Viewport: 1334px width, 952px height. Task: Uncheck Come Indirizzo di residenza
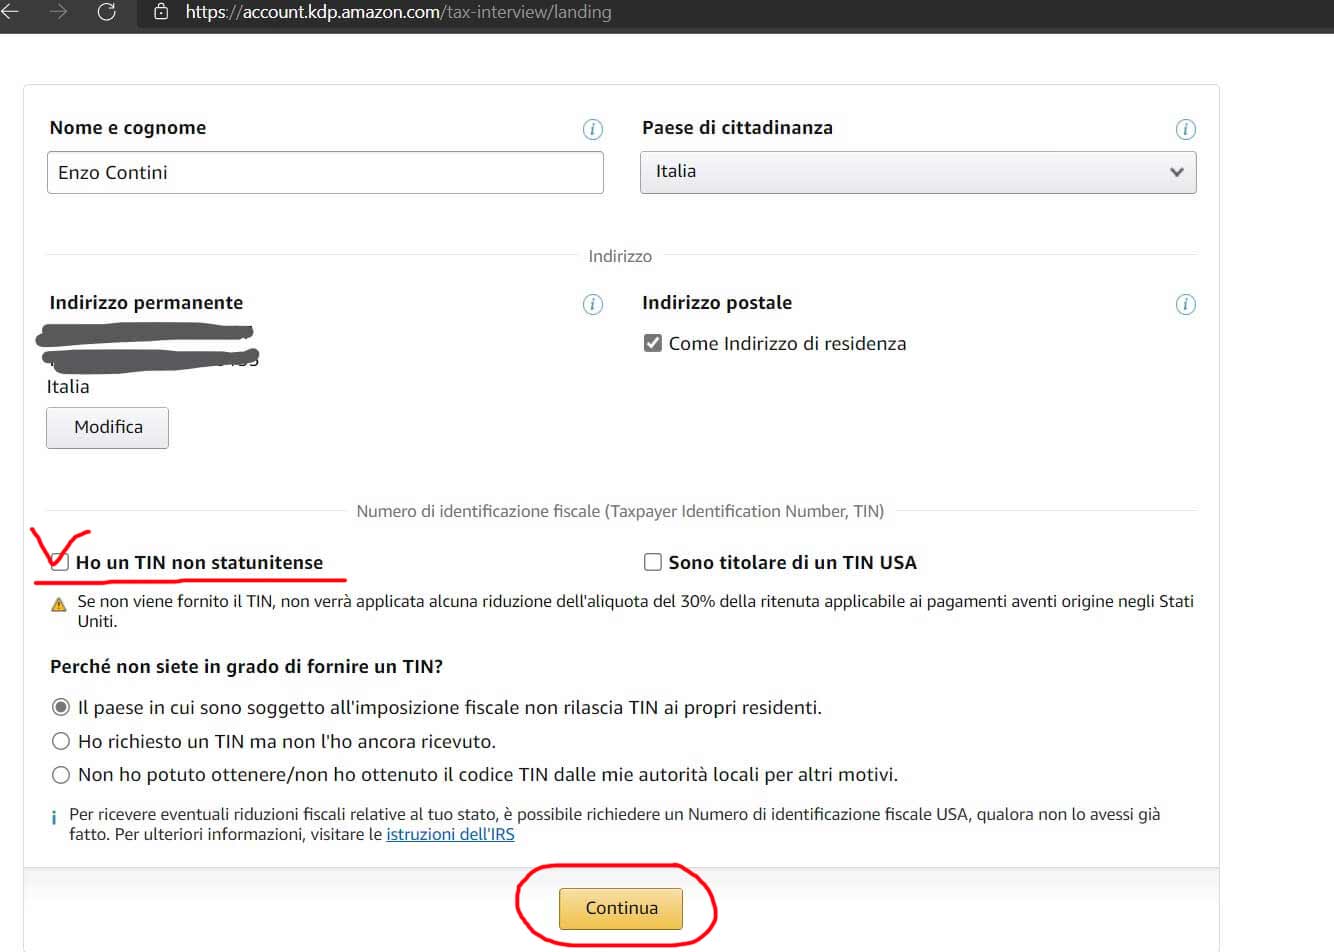(653, 343)
